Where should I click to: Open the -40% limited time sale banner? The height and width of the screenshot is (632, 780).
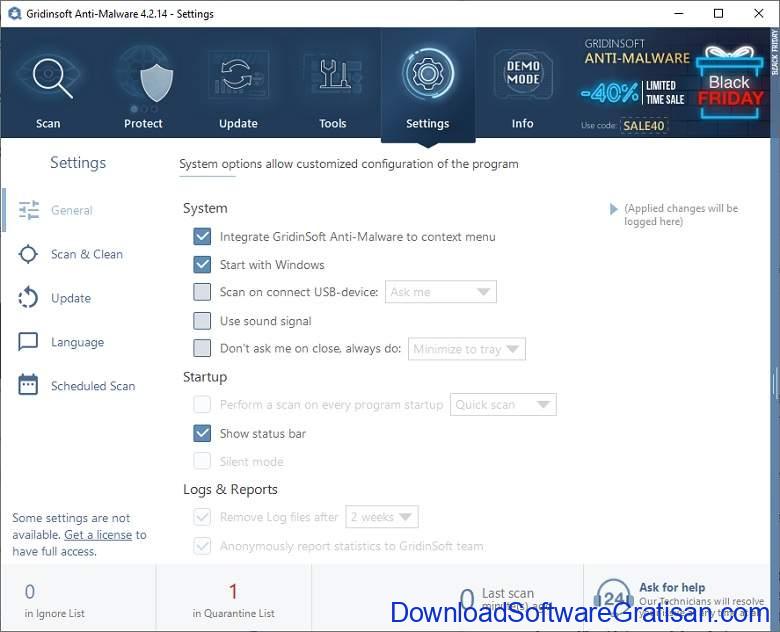(633, 93)
